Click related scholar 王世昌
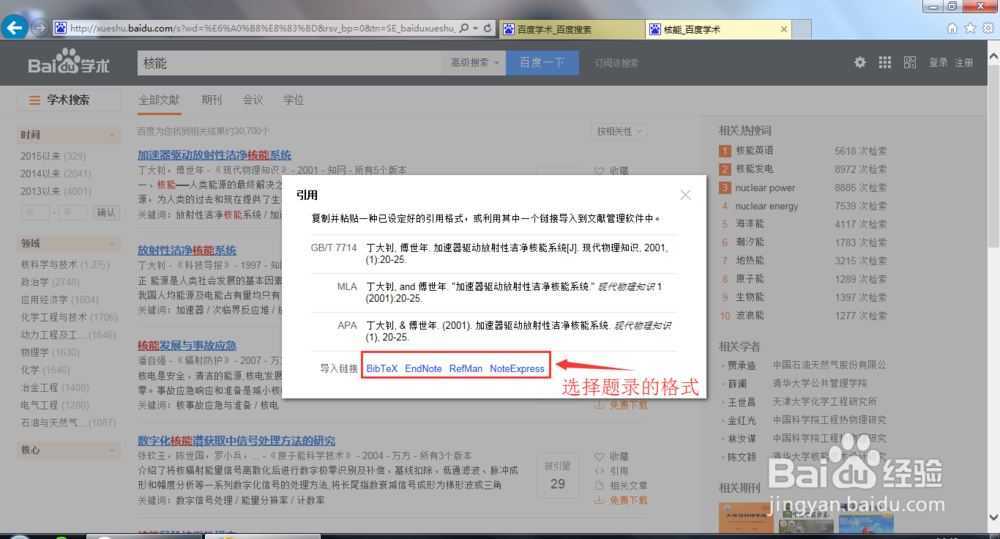 [742, 402]
